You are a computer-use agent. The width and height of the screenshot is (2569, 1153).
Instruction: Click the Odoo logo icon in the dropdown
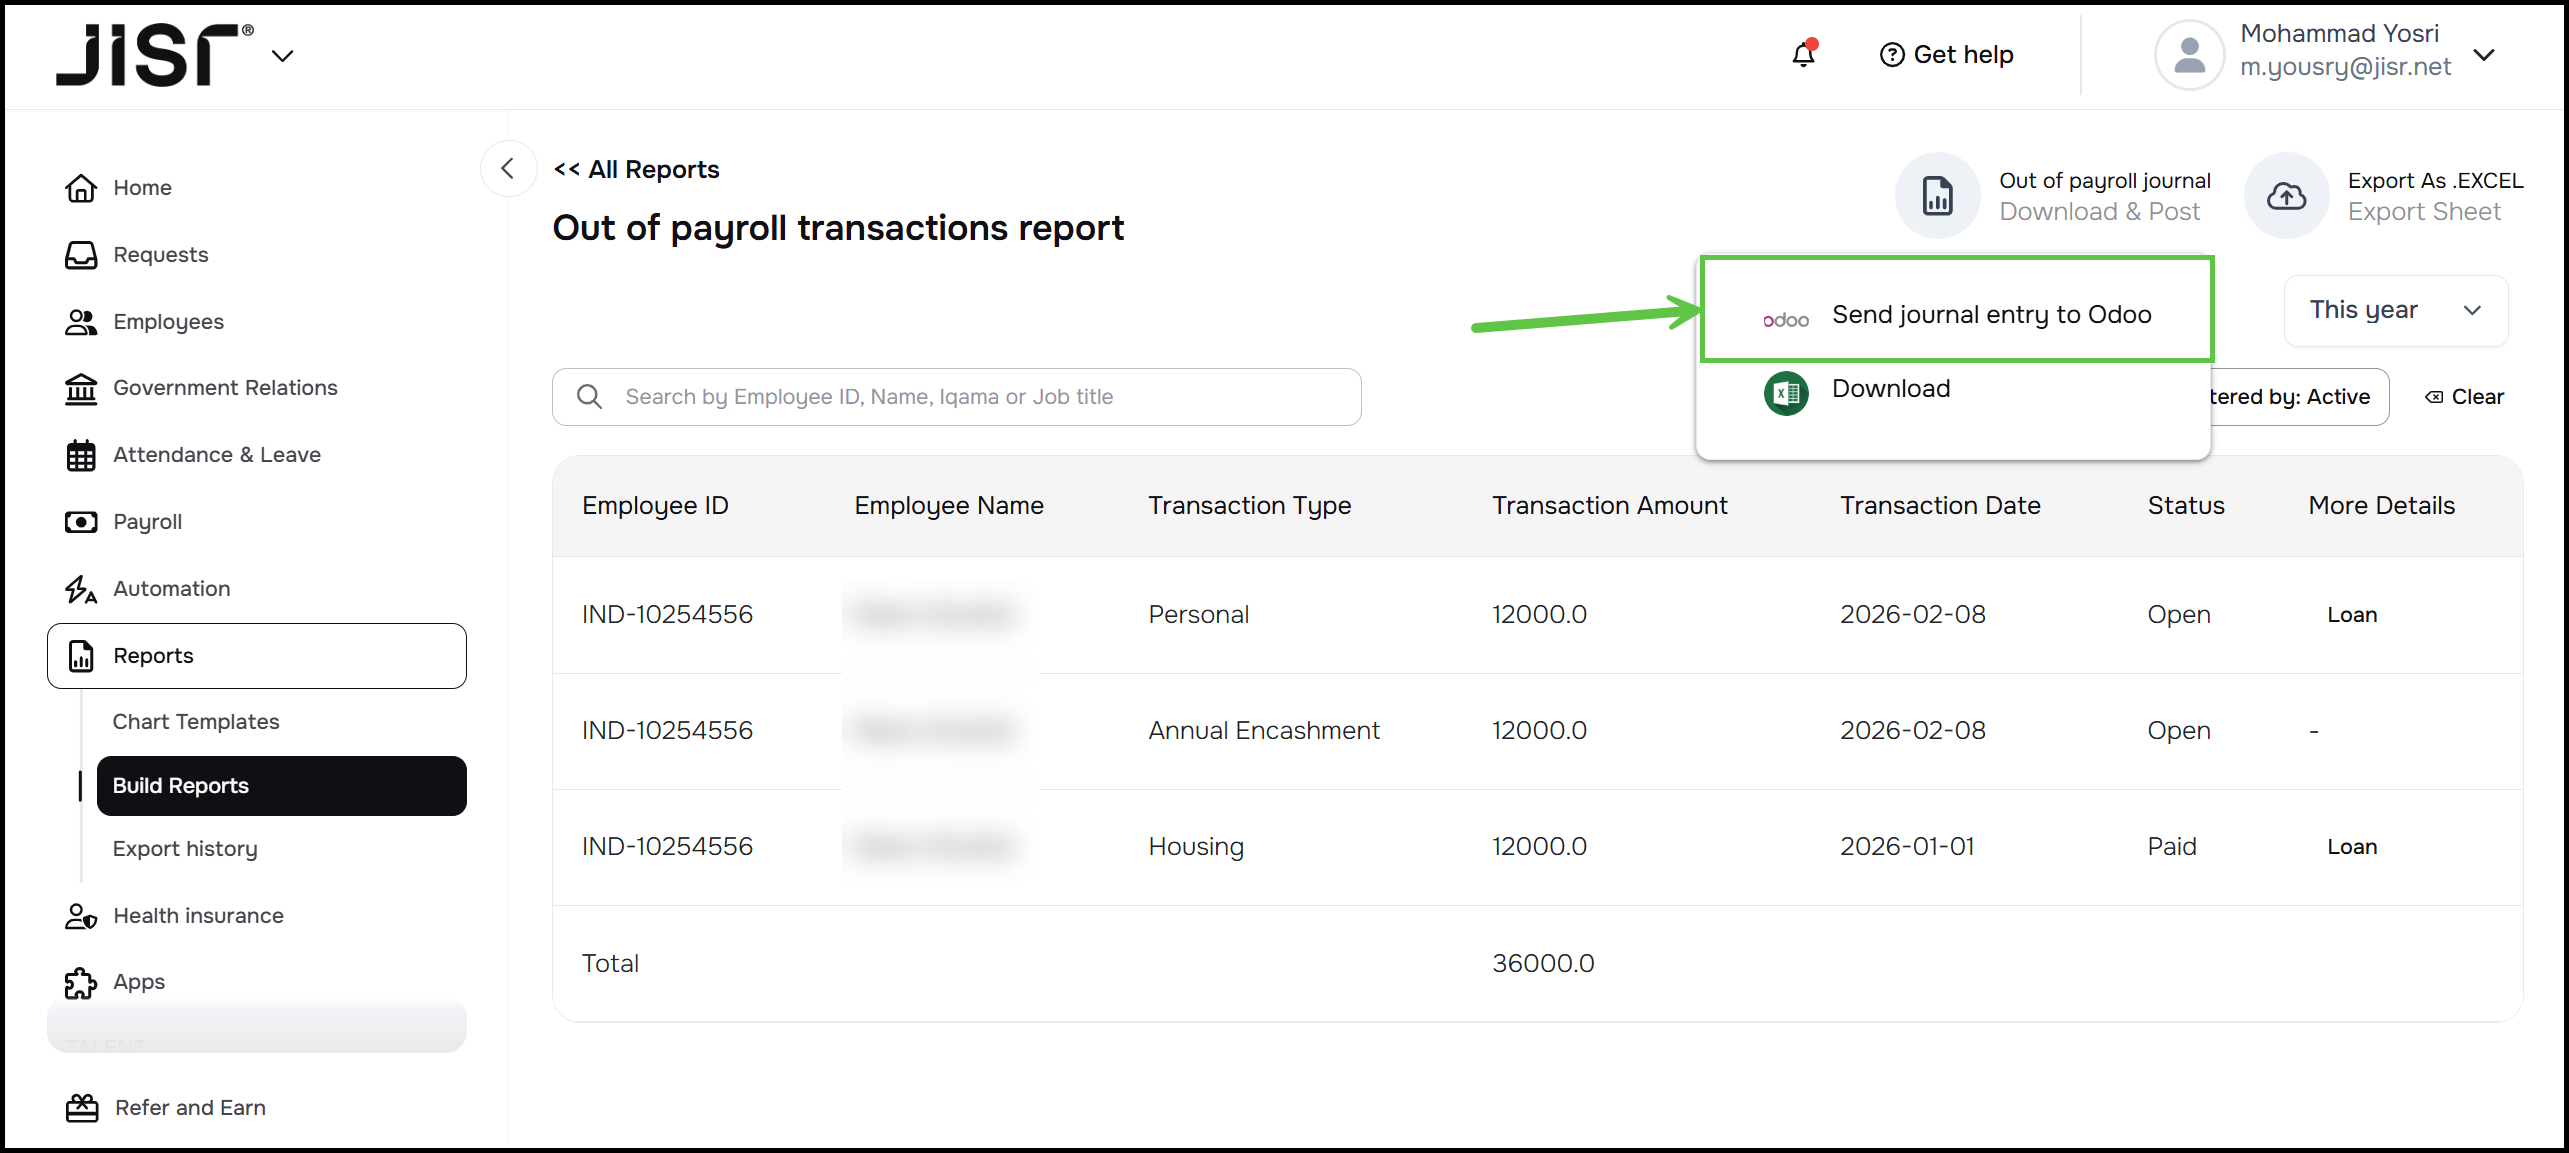coord(1786,320)
